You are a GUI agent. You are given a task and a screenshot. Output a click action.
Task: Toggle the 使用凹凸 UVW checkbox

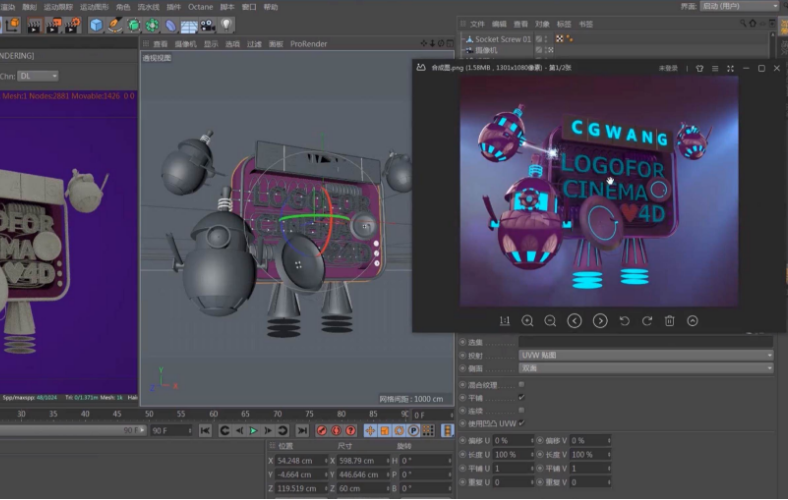click(x=521, y=423)
